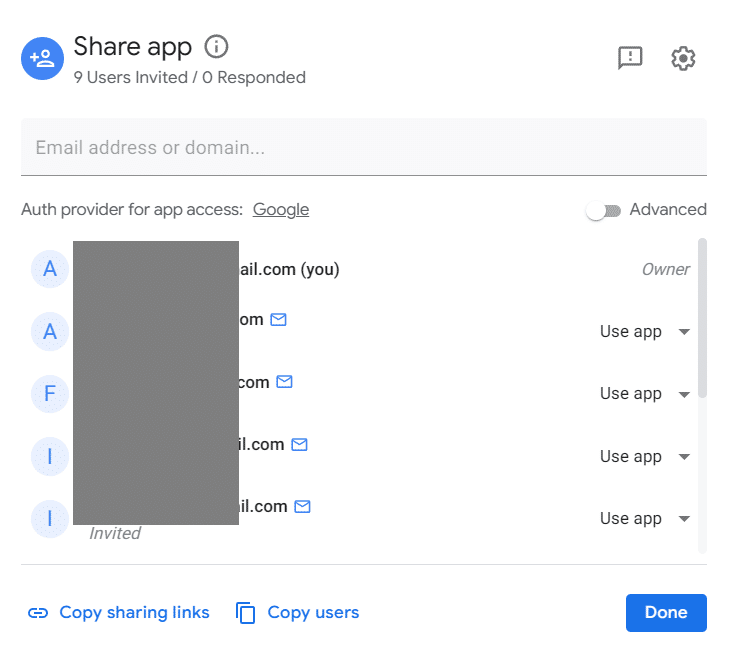Click the Done button
729x660 pixels.
tap(666, 613)
